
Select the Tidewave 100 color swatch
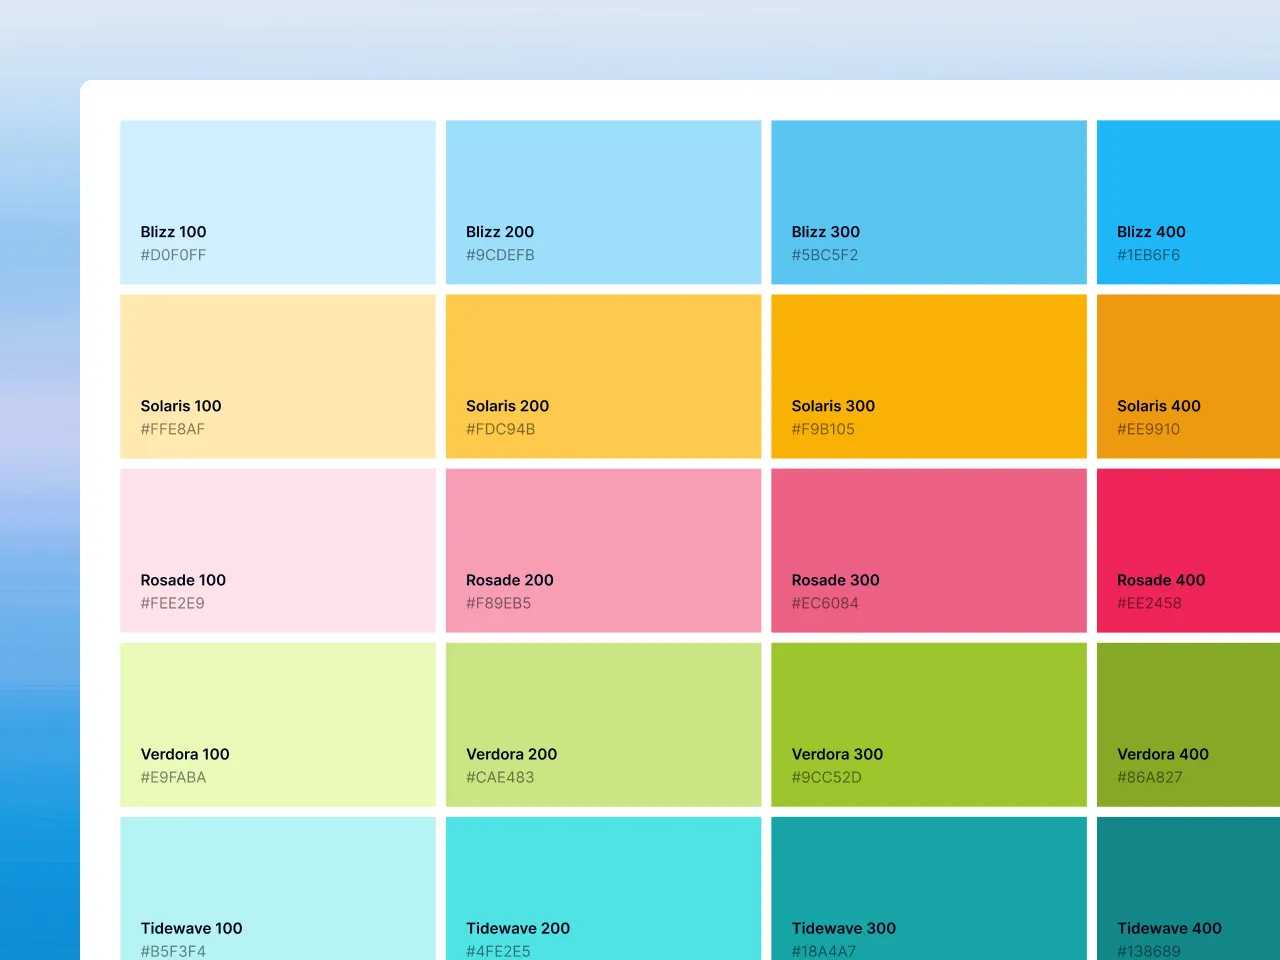278,888
